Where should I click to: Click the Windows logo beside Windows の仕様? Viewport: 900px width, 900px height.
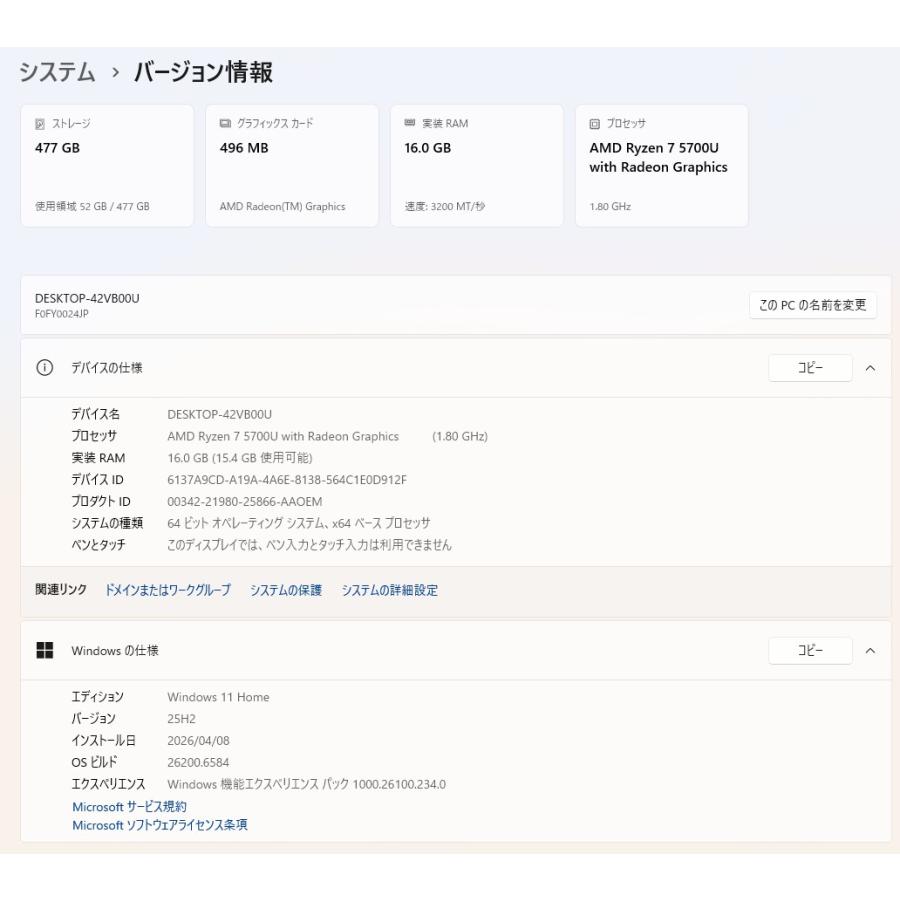(45, 650)
